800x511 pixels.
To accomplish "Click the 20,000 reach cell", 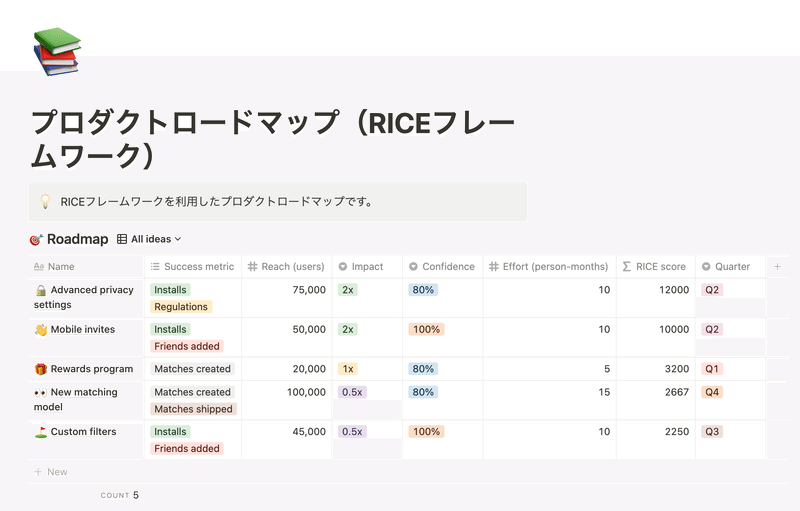I will [287, 369].
